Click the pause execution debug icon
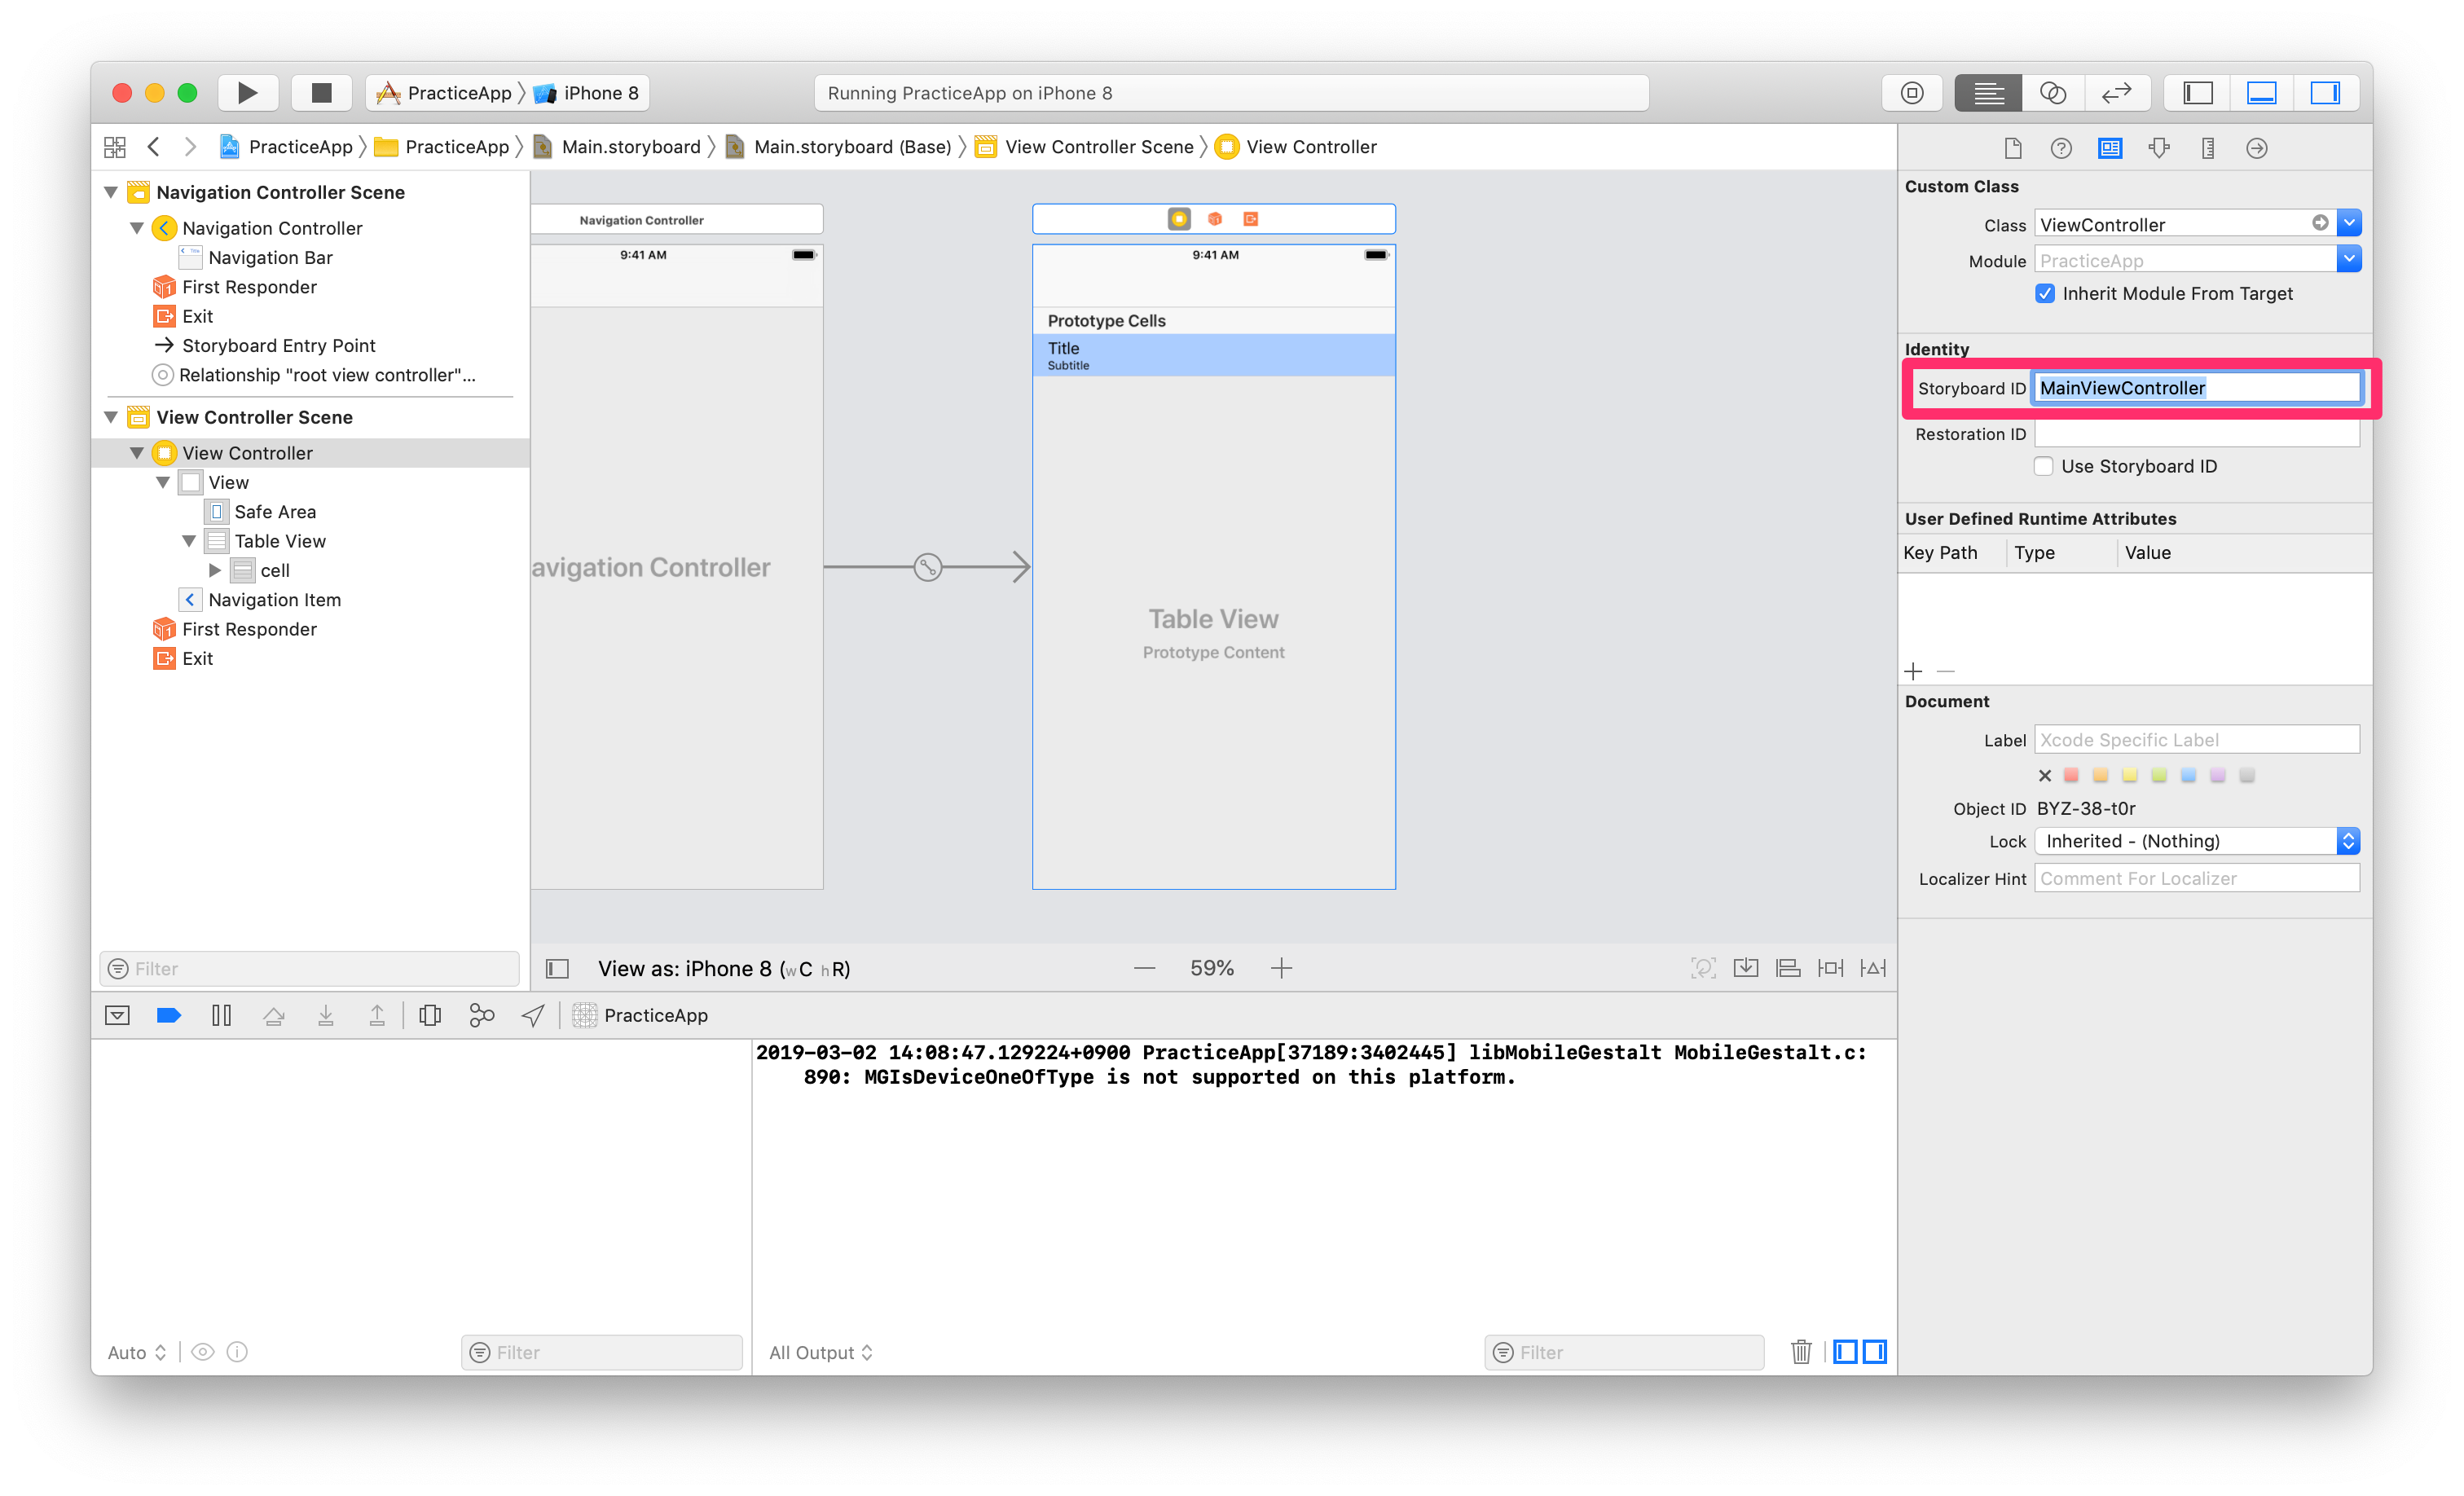The image size is (2464, 1496). point(221,1016)
